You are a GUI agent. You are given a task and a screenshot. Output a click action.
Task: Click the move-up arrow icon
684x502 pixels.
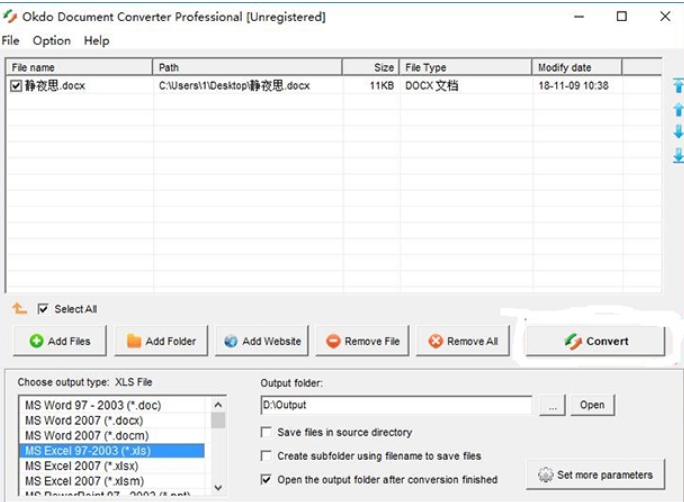(x=678, y=109)
